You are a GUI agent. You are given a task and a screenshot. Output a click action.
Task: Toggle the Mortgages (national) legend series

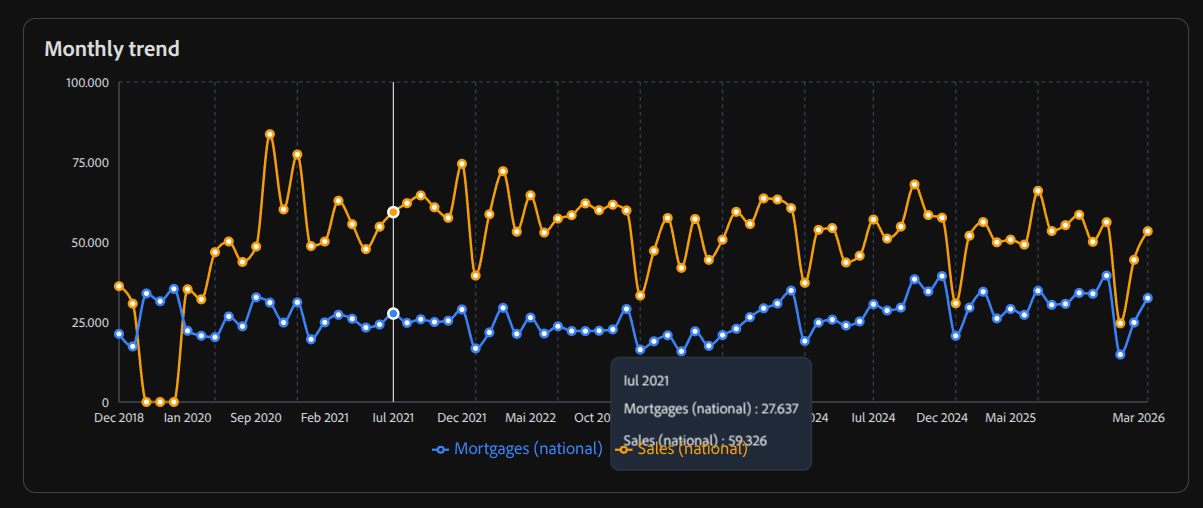click(x=517, y=449)
